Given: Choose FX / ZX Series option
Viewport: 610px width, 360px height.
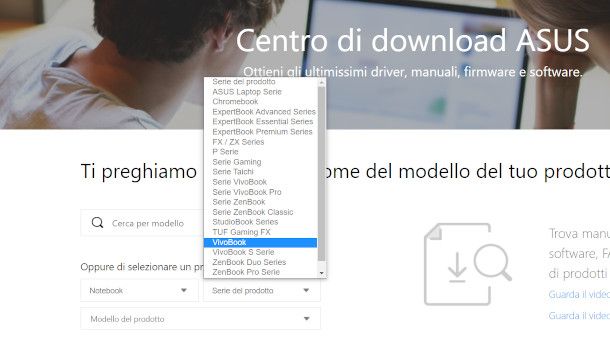Looking at the screenshot, I should tap(260, 142).
